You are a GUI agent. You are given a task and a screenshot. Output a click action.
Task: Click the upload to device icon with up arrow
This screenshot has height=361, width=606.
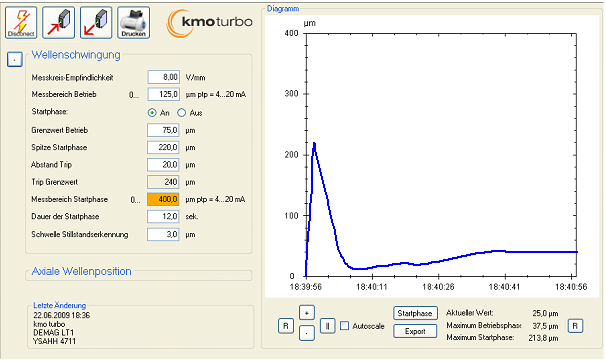[x=58, y=22]
